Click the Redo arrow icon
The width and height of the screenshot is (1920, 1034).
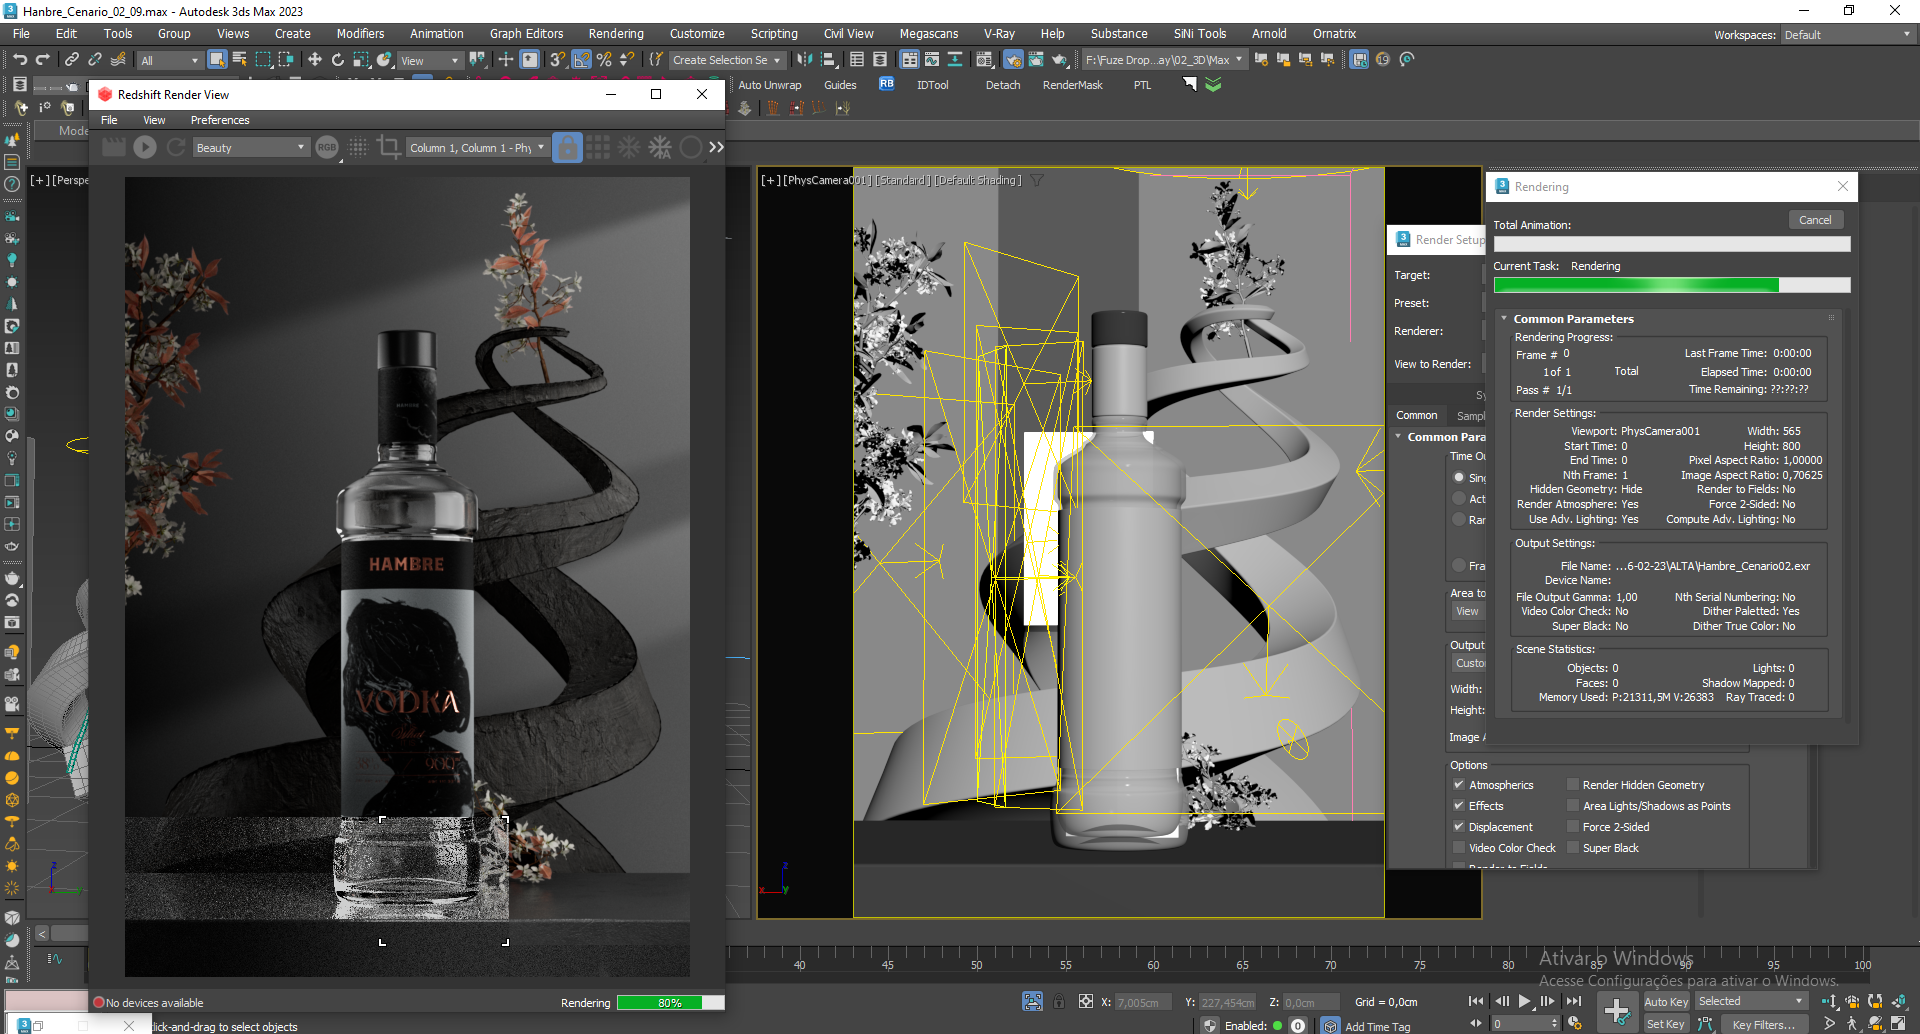[x=42, y=60]
